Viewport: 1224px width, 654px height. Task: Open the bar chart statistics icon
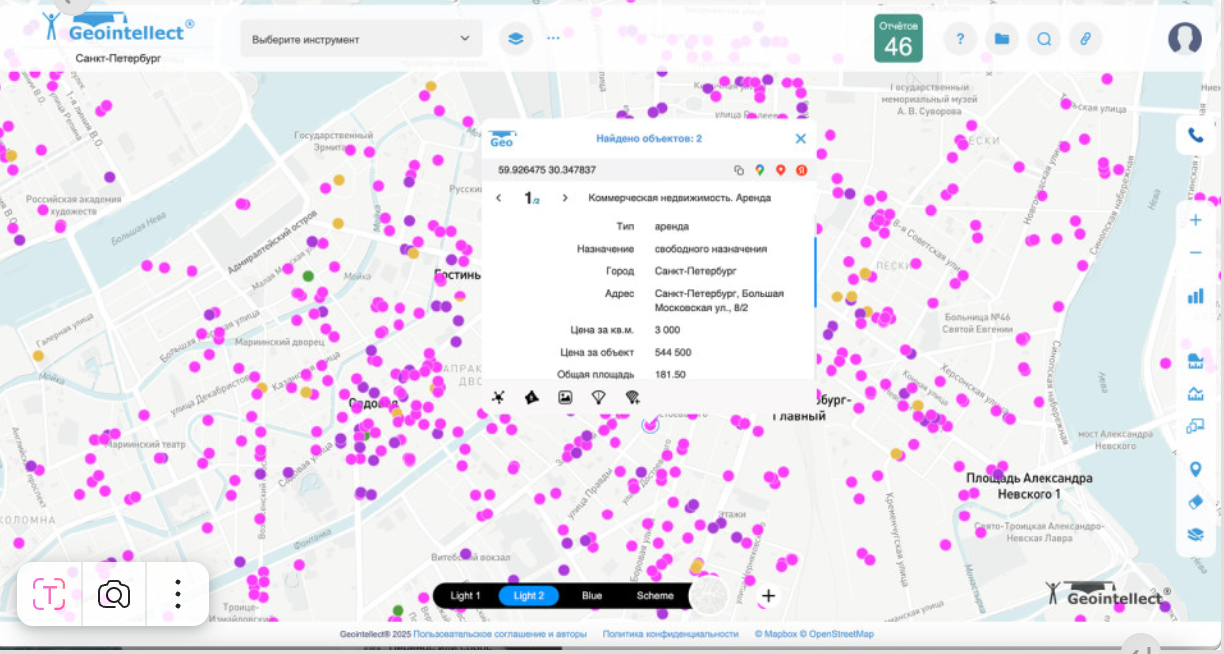click(1195, 296)
